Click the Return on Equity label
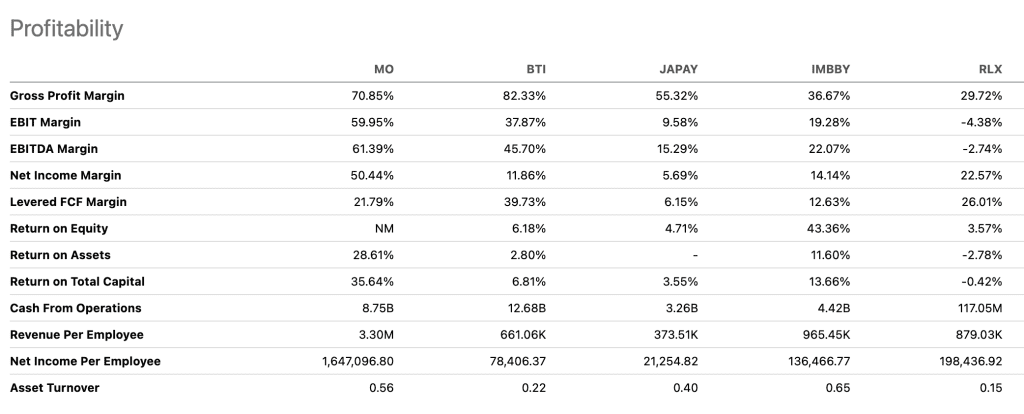This screenshot has height=414, width=1024. point(59,229)
